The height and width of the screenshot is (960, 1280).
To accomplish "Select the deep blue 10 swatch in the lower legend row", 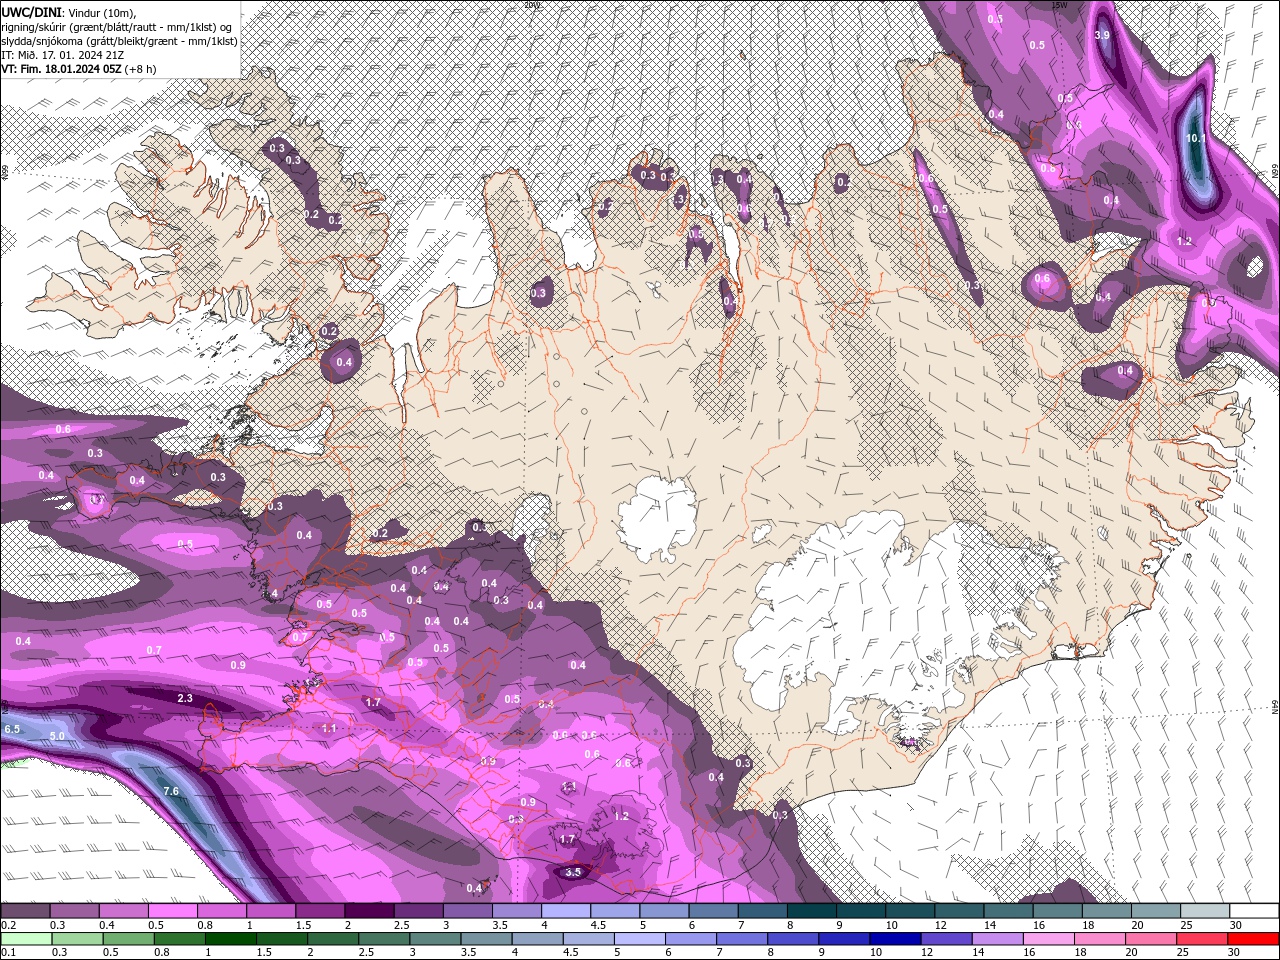I will click(895, 938).
